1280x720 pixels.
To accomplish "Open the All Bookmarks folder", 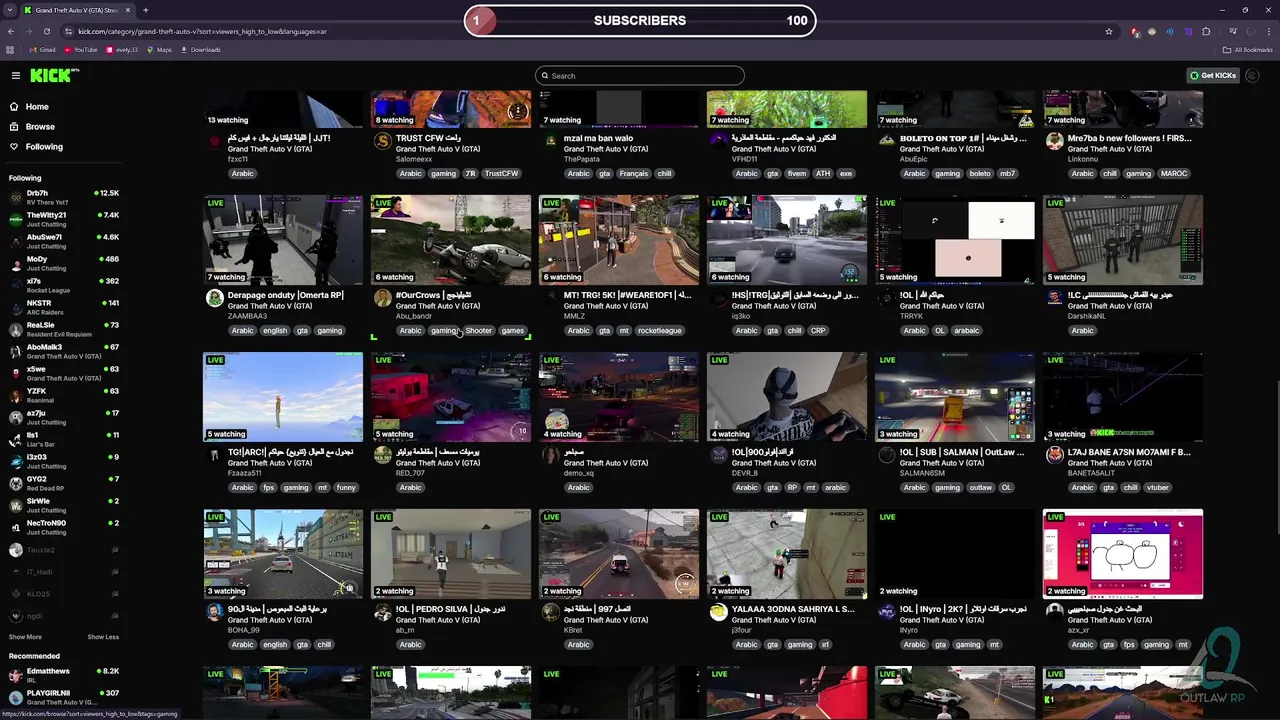I will coord(1248,50).
